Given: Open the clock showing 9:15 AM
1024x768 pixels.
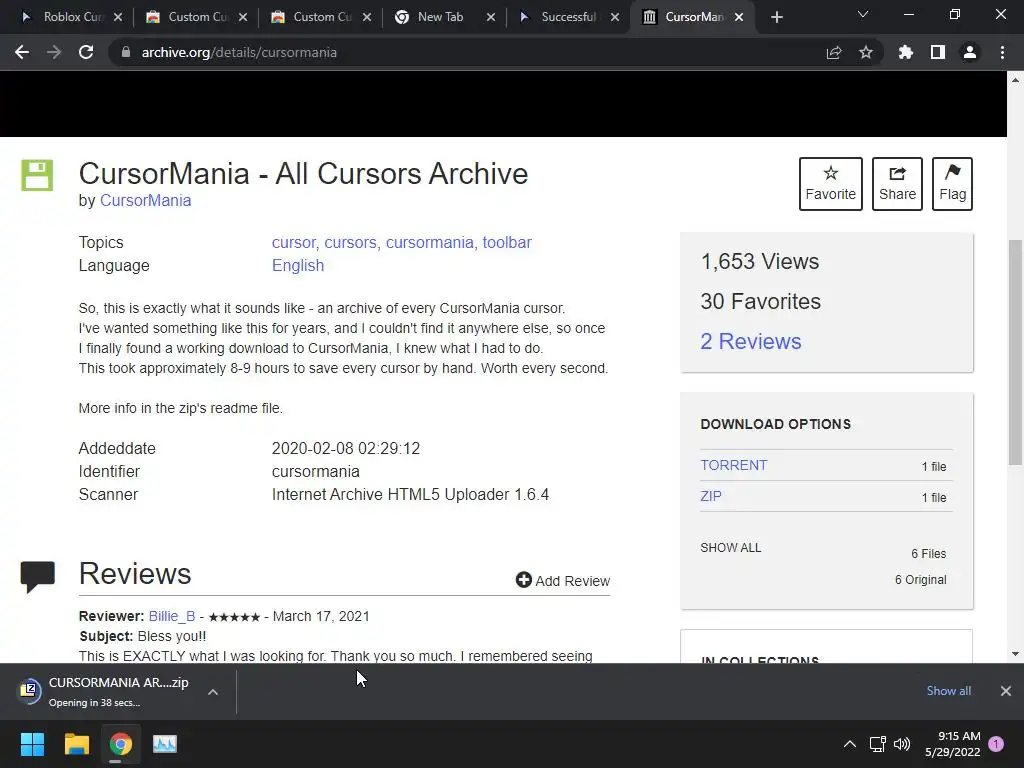Looking at the screenshot, I should 953,744.
